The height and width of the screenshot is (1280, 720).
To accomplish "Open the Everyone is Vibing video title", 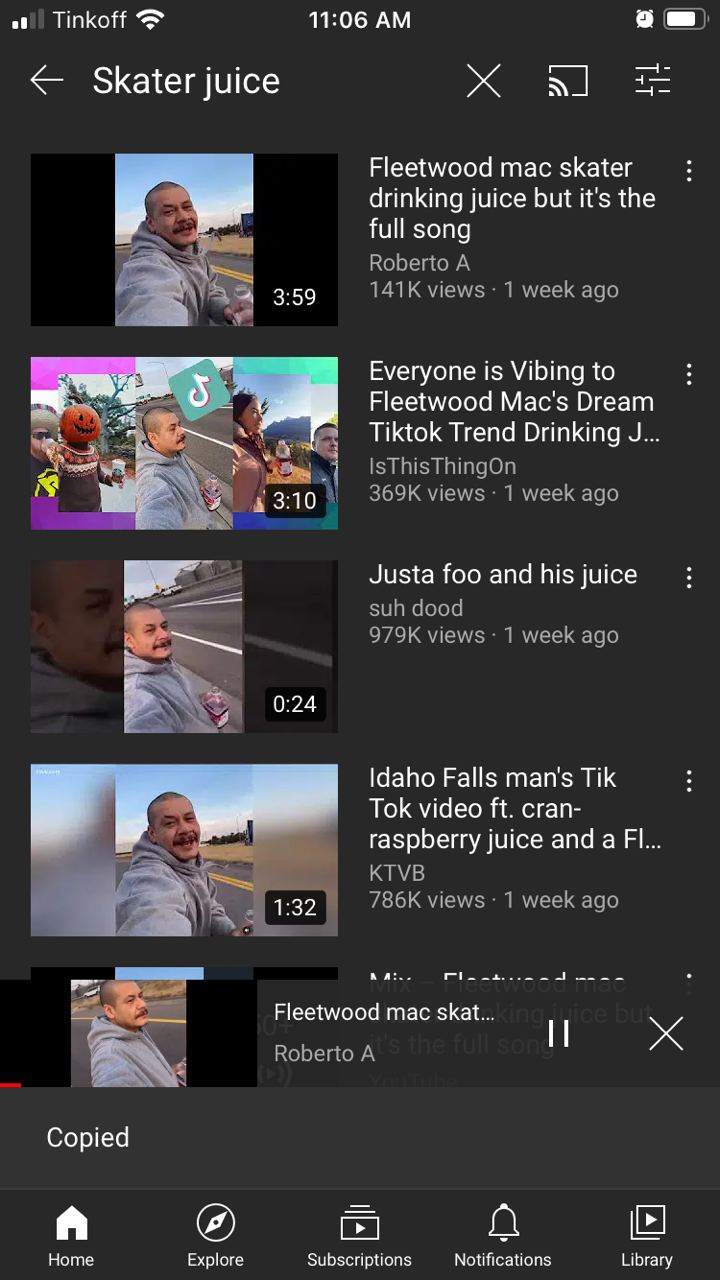I will tap(514, 401).
